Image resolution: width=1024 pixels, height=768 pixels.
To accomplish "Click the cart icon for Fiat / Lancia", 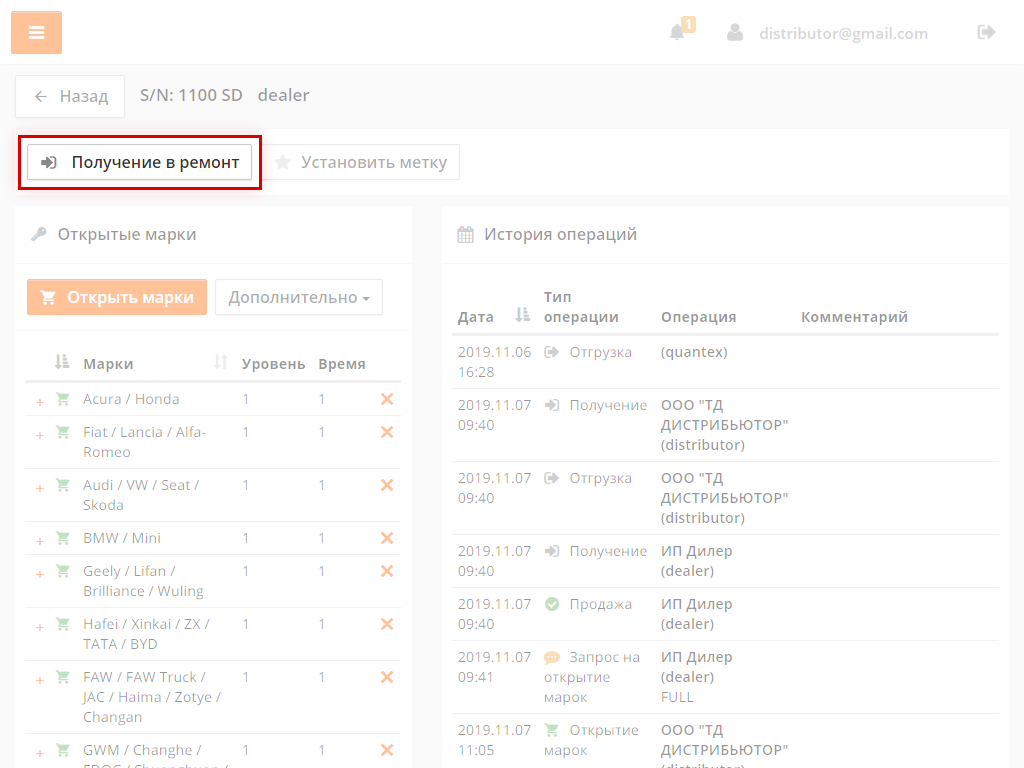I will [x=63, y=432].
